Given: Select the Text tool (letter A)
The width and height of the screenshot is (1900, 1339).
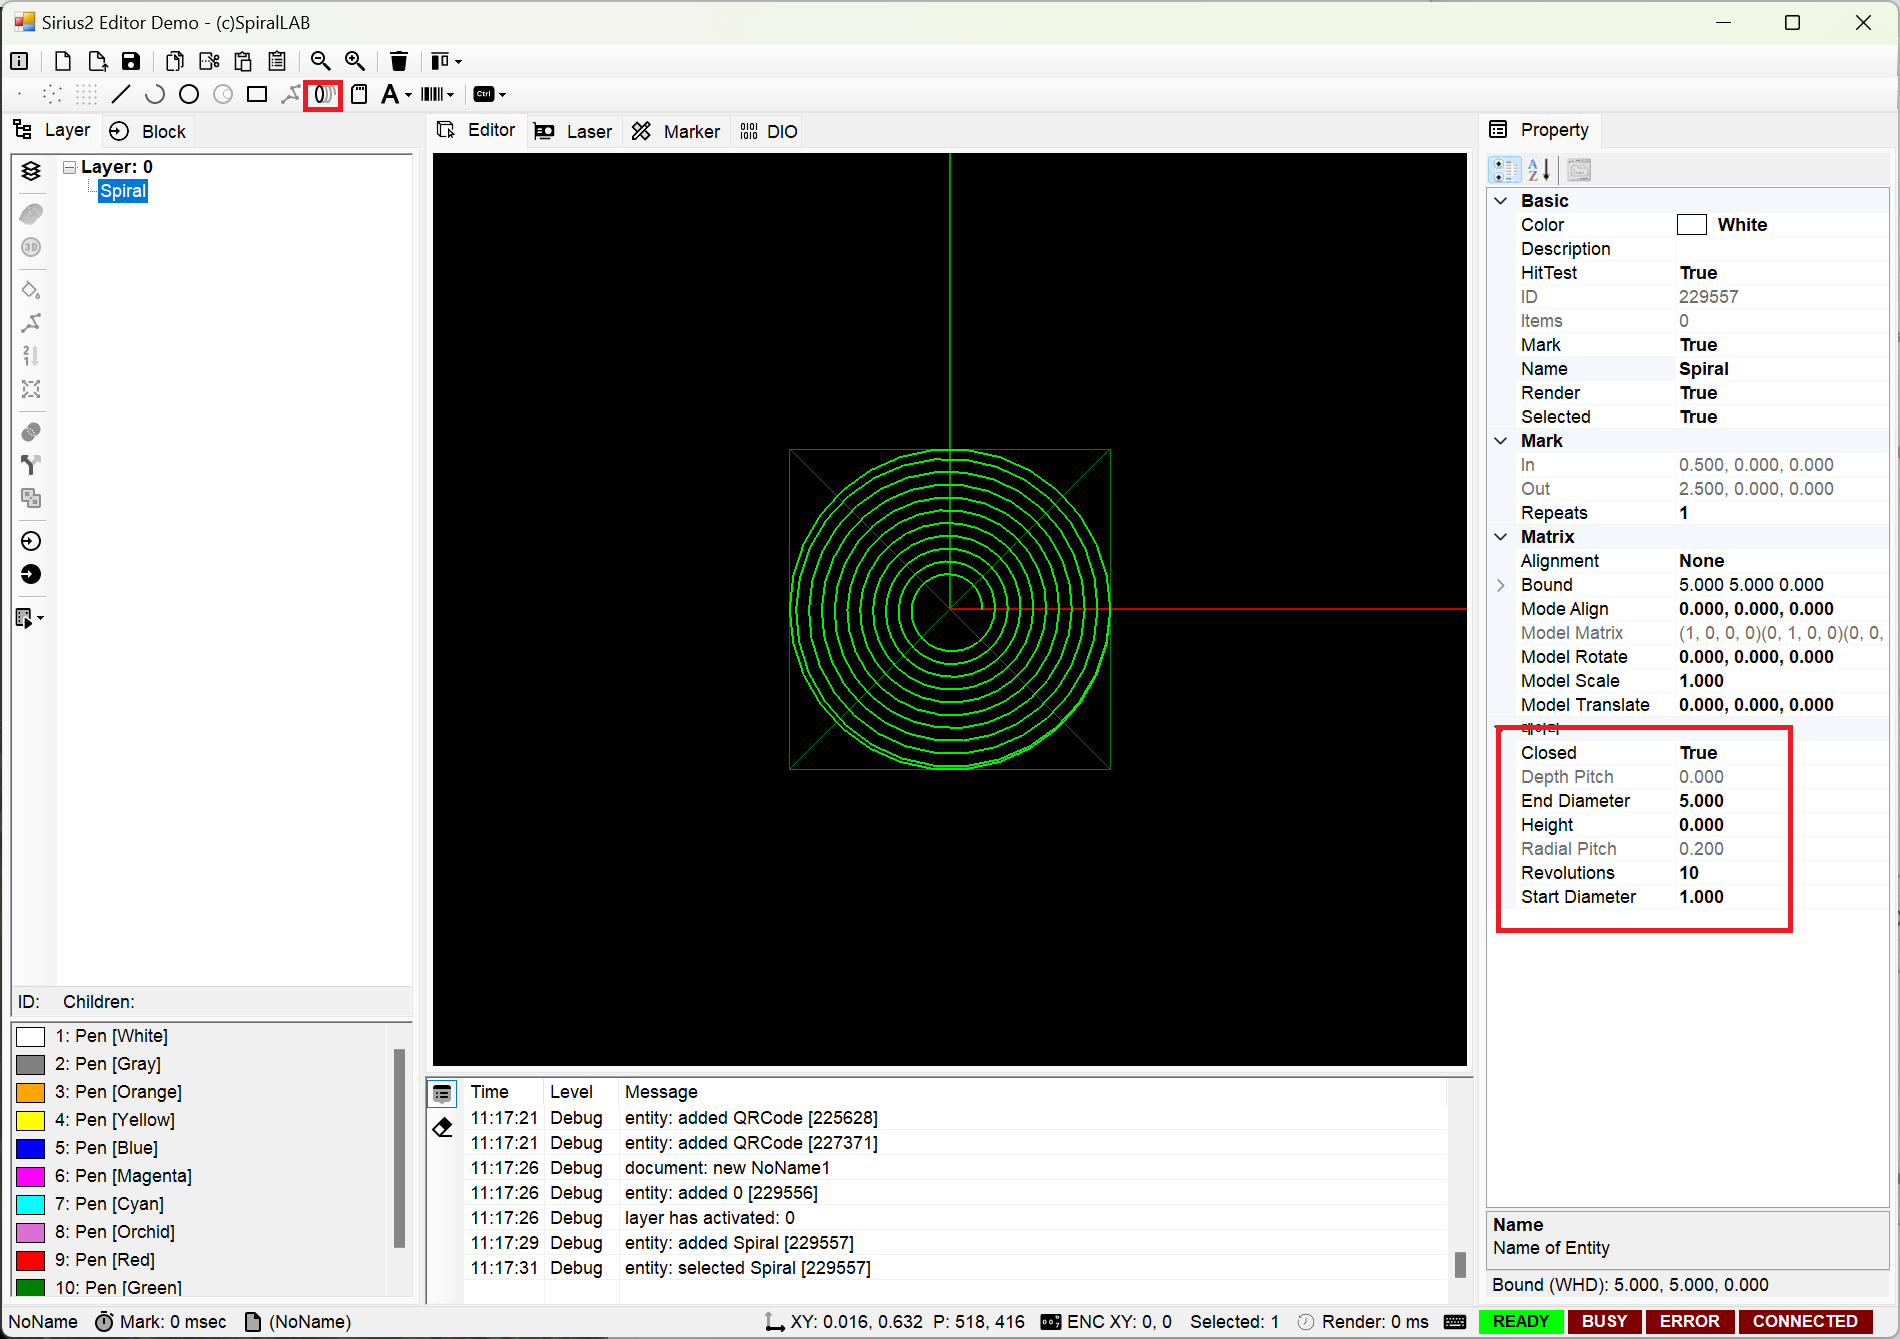Looking at the screenshot, I should click(390, 94).
